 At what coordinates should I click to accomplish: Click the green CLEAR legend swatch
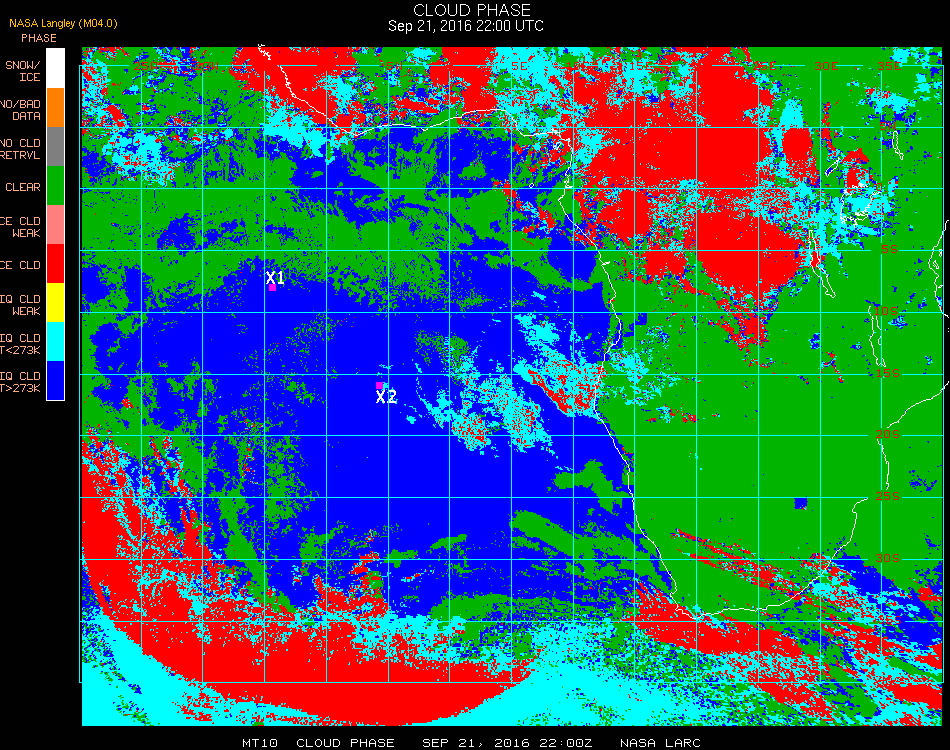[x=55, y=185]
